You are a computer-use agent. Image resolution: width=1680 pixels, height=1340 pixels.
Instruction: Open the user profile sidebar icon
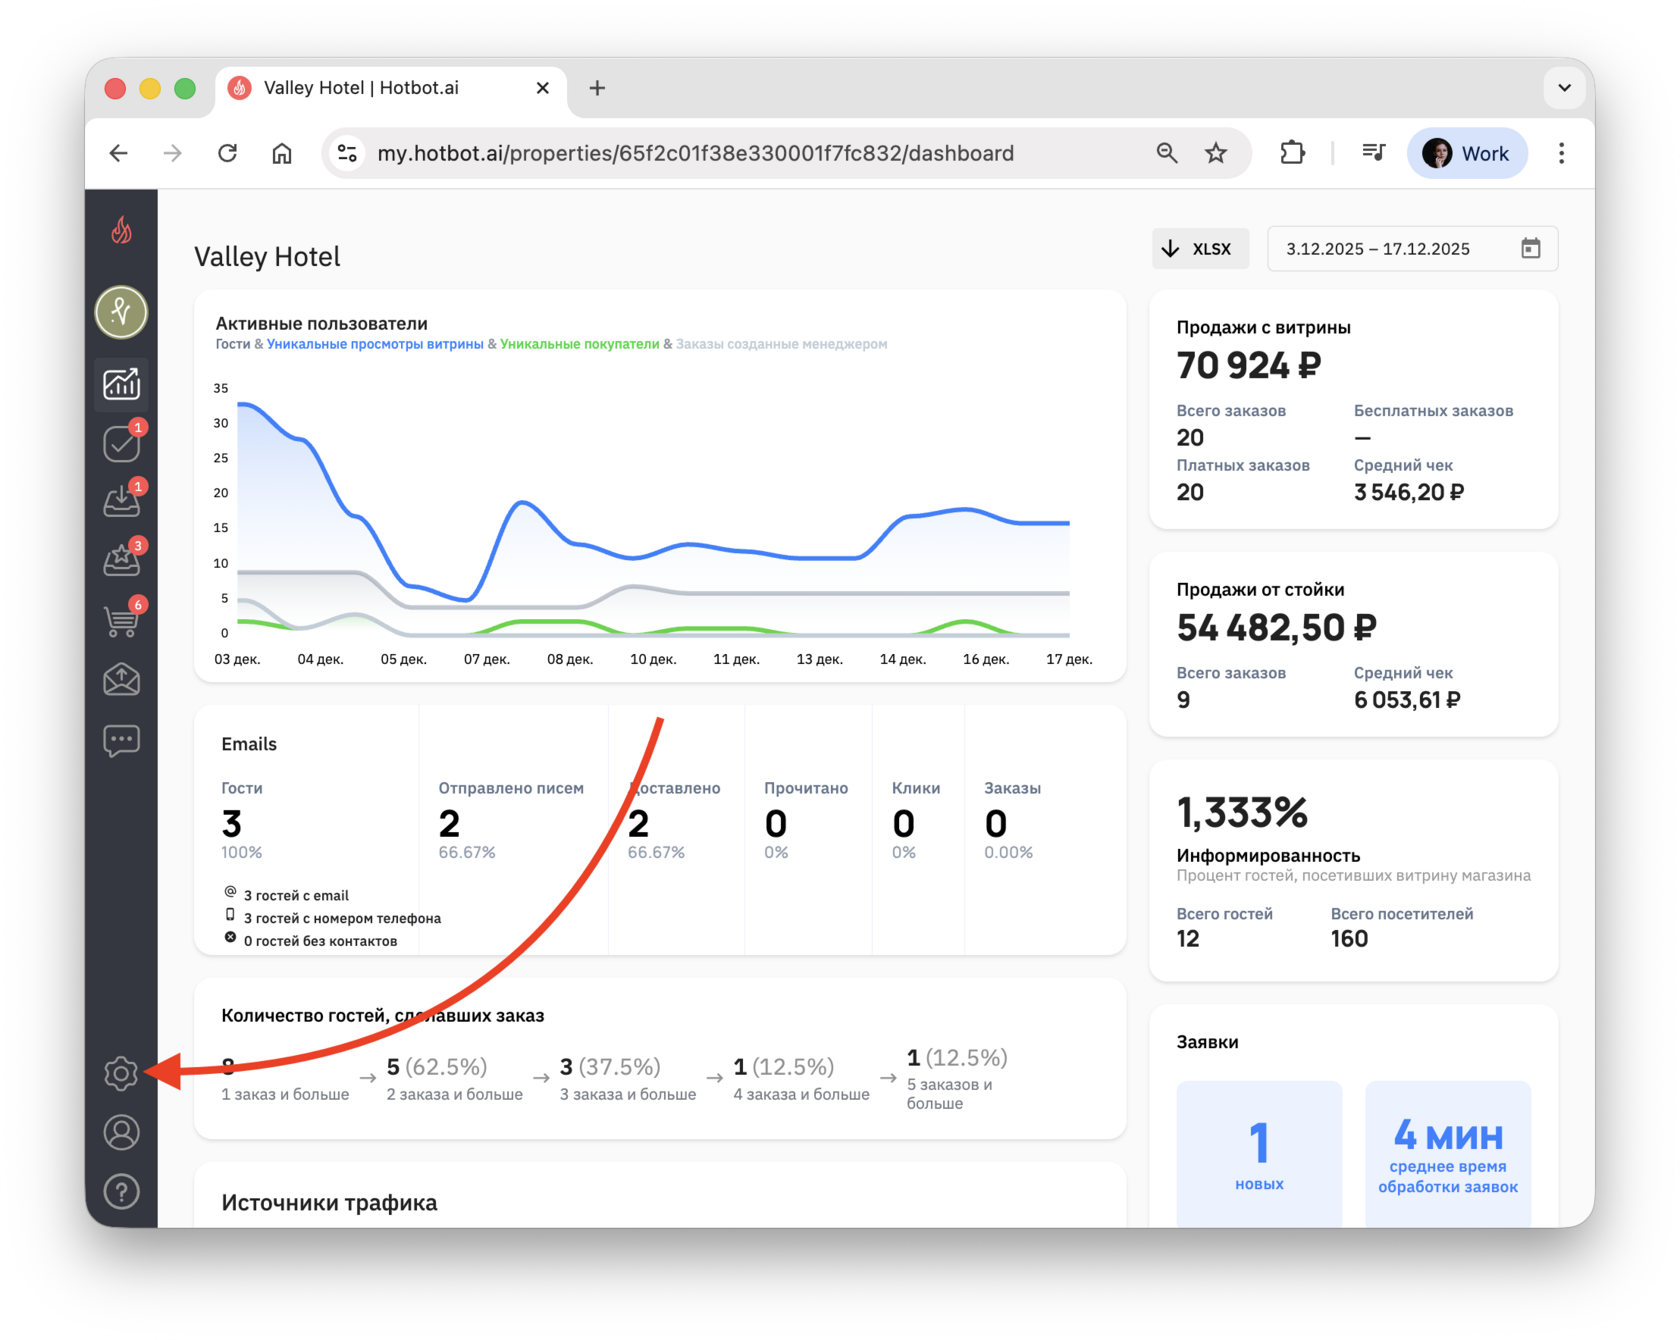(121, 1133)
